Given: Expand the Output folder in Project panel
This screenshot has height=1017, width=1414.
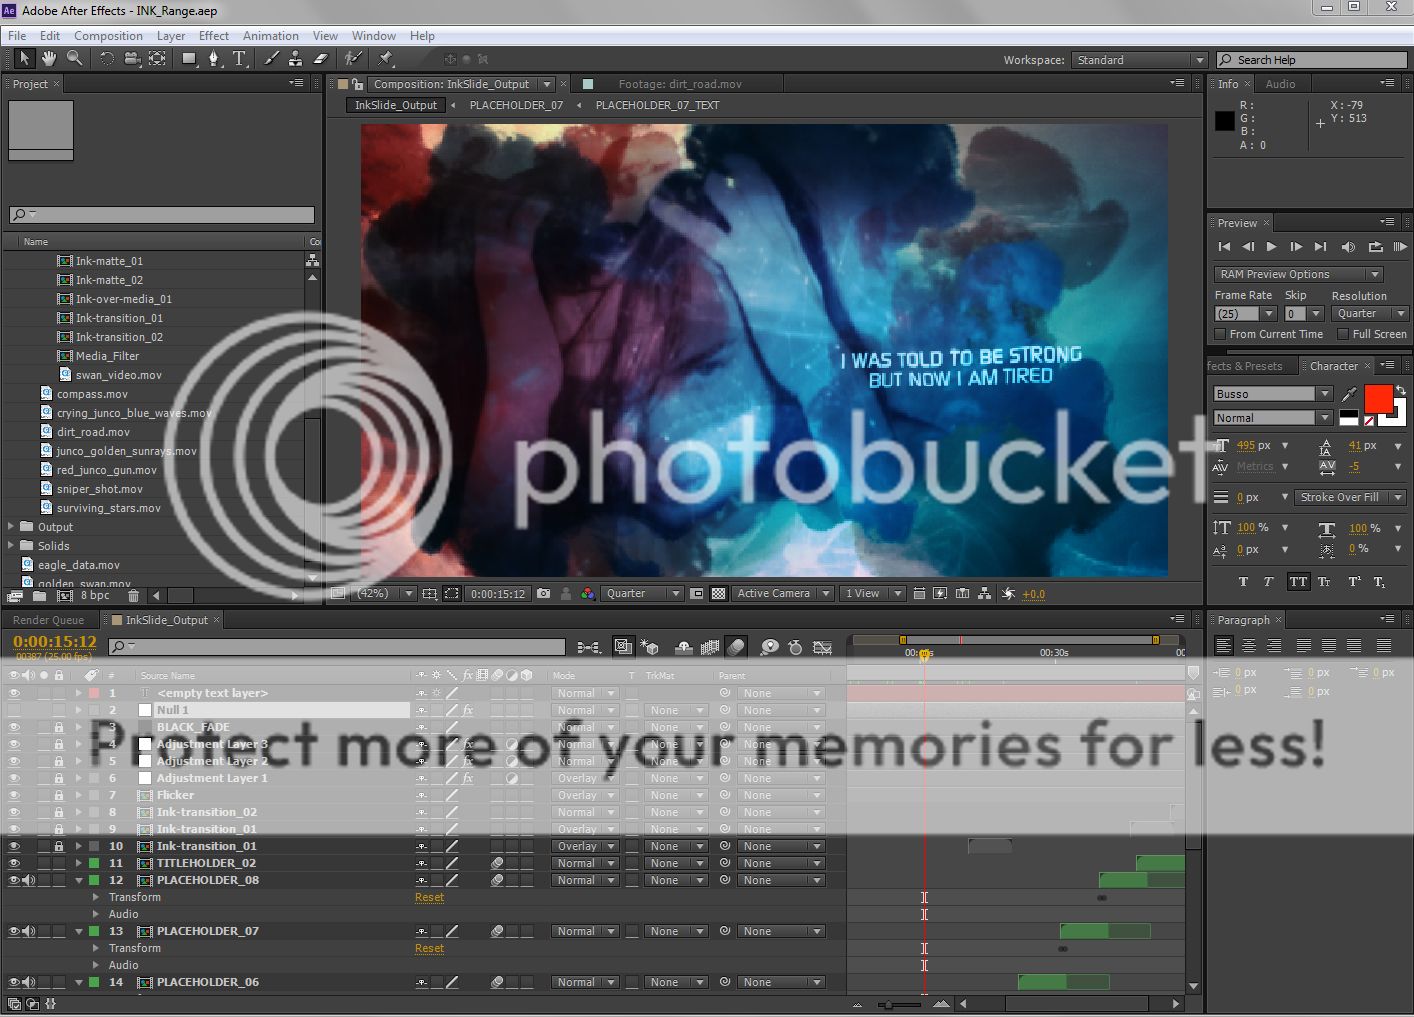Looking at the screenshot, I should point(11,527).
